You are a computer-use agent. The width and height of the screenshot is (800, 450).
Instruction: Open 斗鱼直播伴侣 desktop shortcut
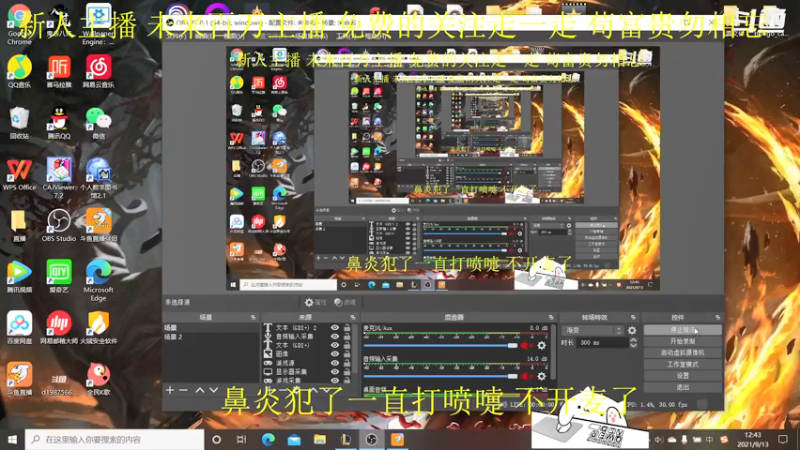[98, 225]
